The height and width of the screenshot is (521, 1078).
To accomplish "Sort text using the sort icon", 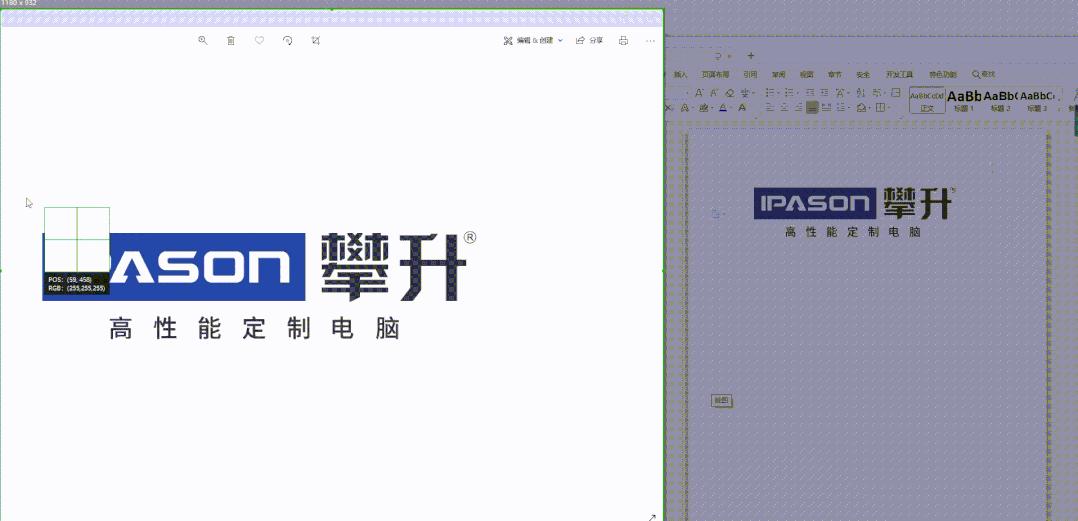I will pyautogui.click(x=861, y=93).
